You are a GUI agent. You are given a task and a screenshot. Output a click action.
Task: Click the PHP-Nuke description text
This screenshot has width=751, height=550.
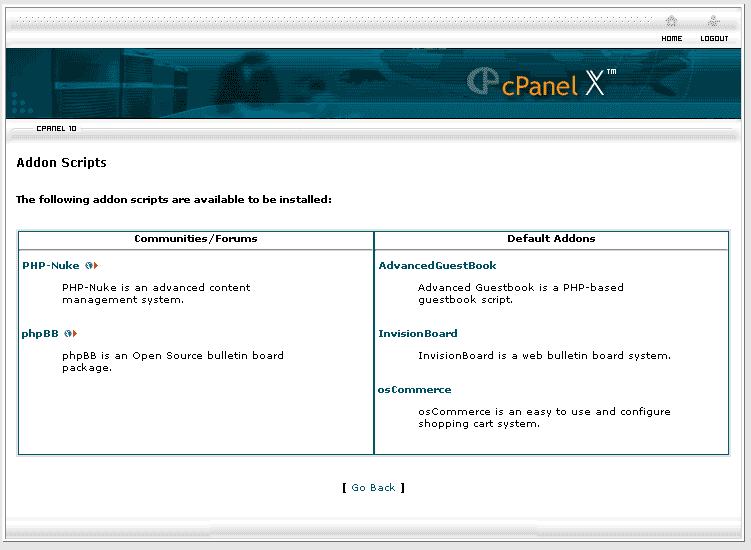point(156,294)
